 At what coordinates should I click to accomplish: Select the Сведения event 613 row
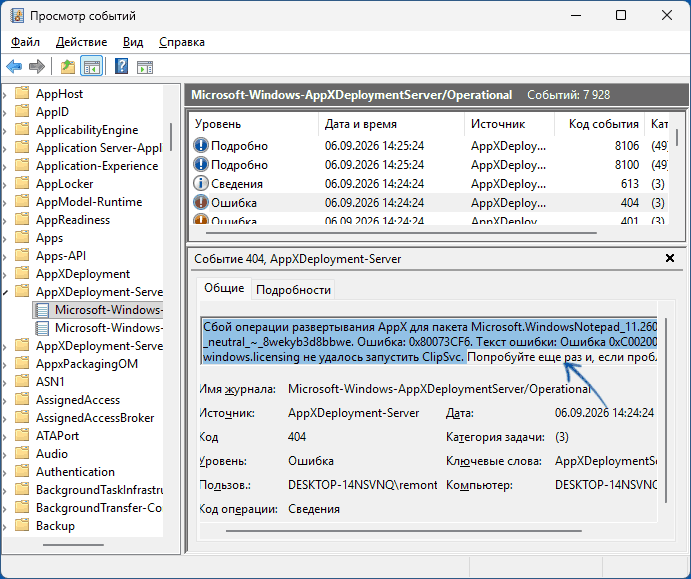[x=430, y=183]
